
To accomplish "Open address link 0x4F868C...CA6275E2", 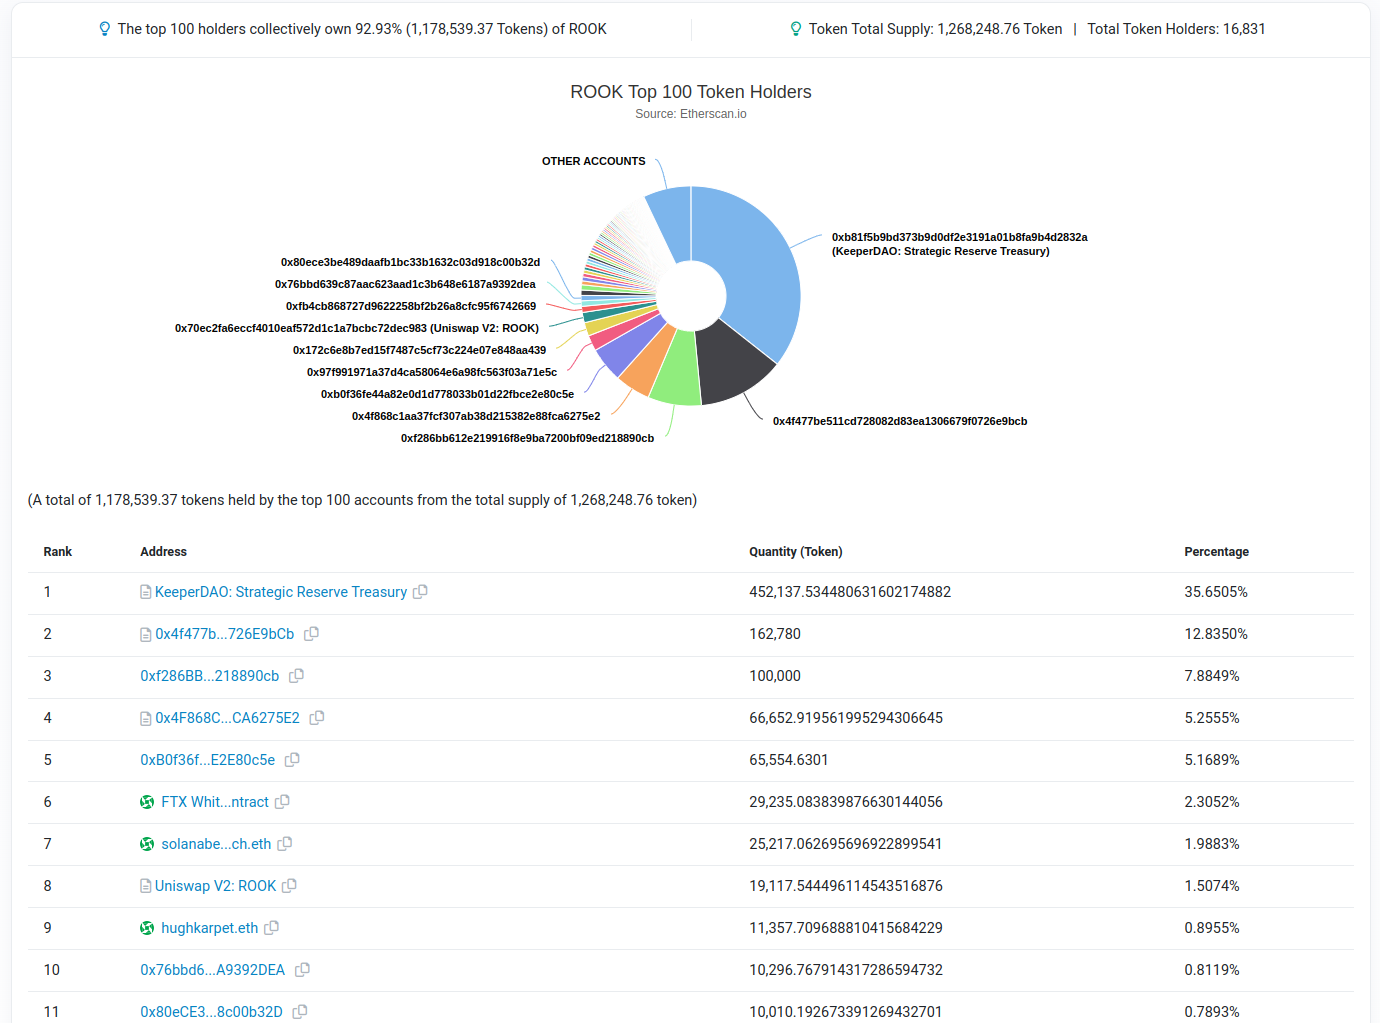I will (227, 718).
